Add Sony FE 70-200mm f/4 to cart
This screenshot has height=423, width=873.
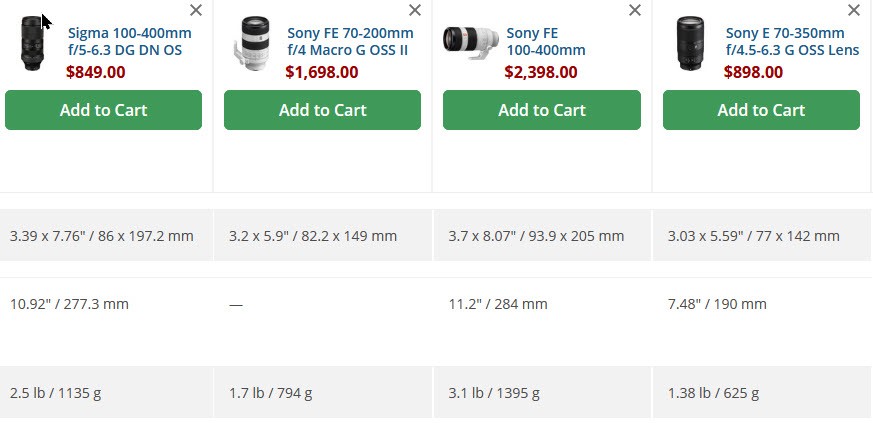pos(322,110)
